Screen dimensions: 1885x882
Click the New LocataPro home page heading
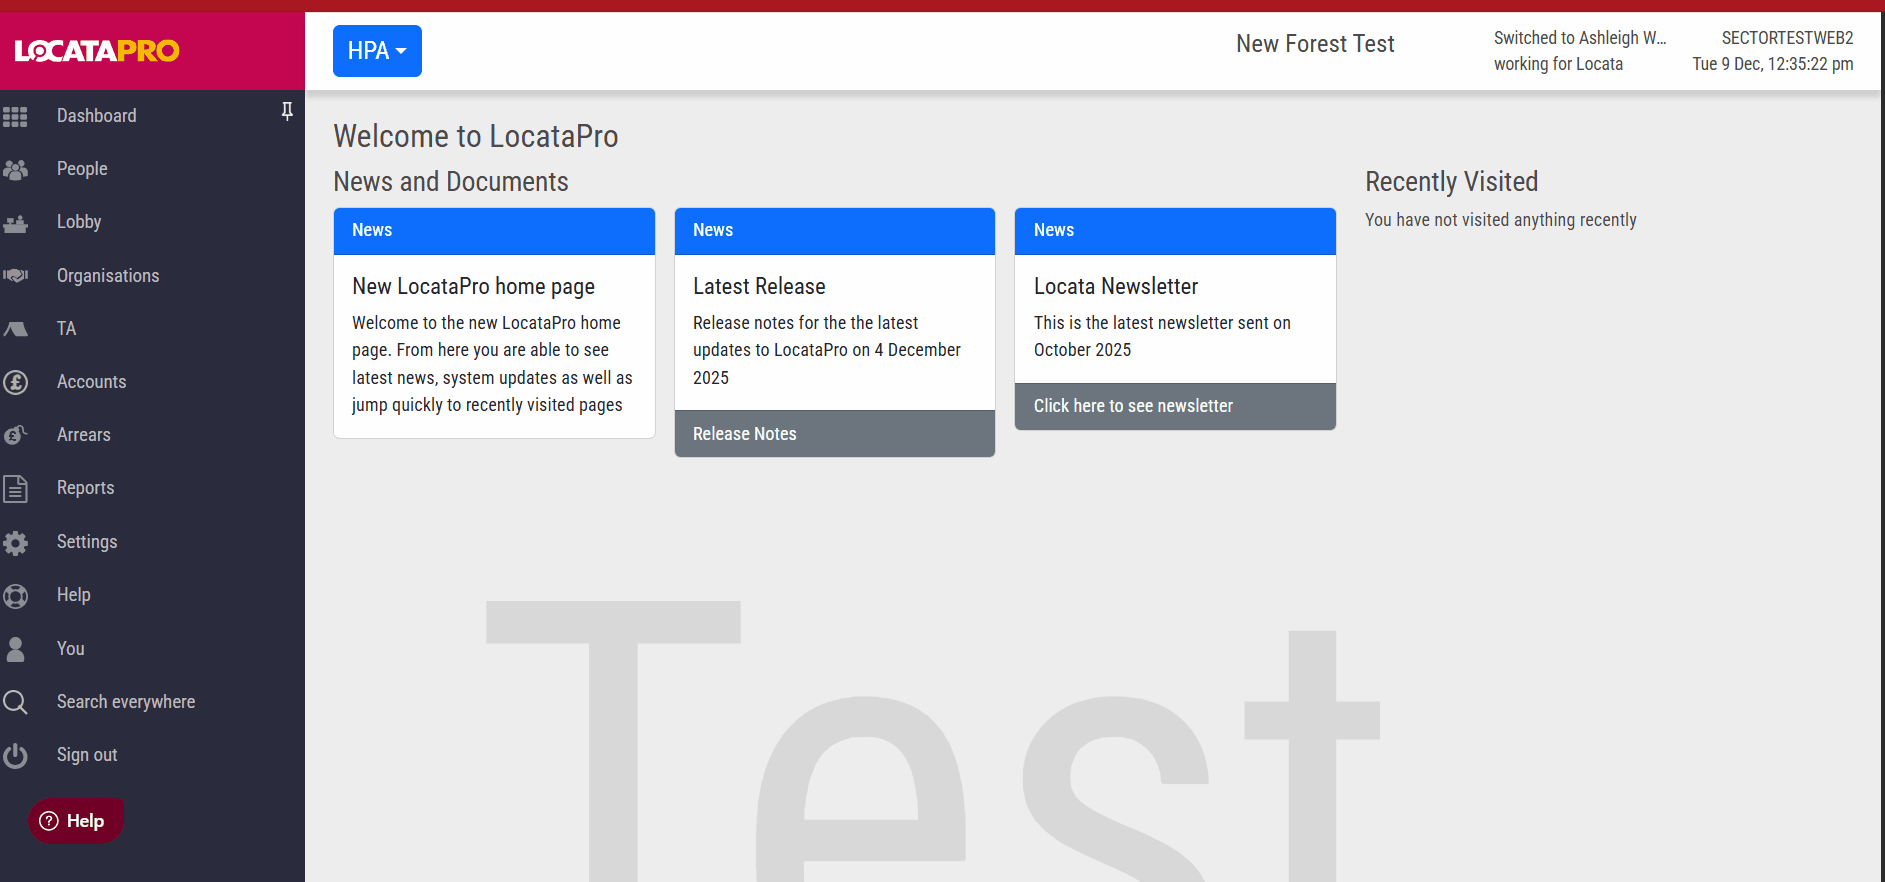point(473,287)
